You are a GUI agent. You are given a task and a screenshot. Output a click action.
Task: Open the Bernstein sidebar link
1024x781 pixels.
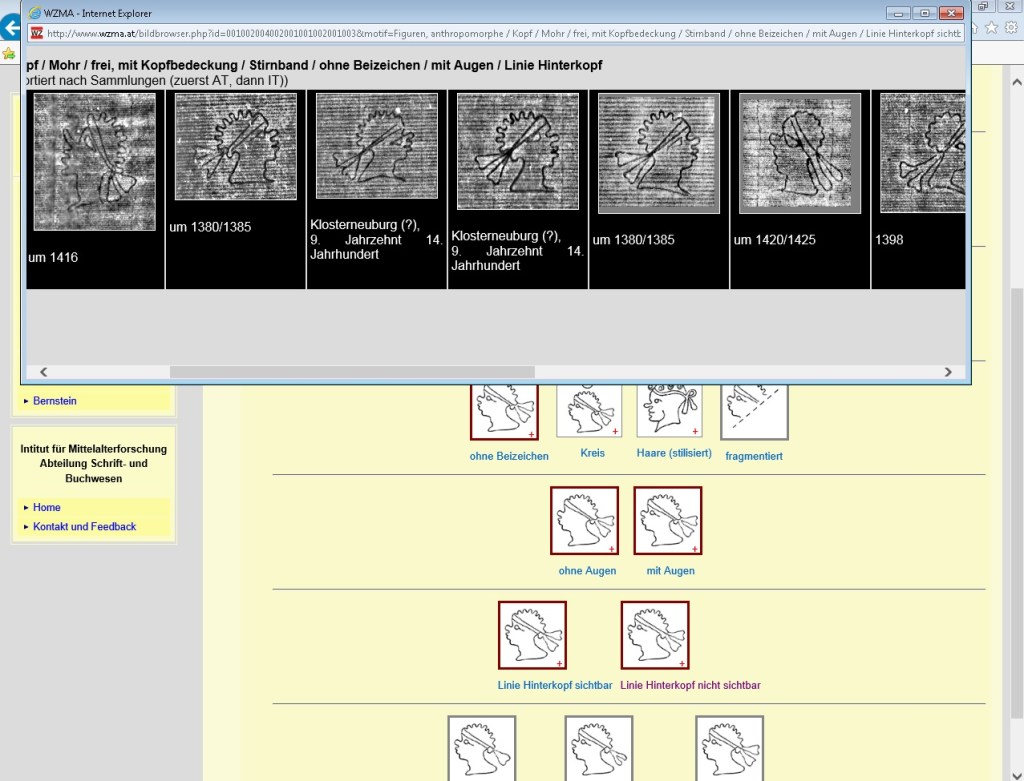tap(54, 401)
